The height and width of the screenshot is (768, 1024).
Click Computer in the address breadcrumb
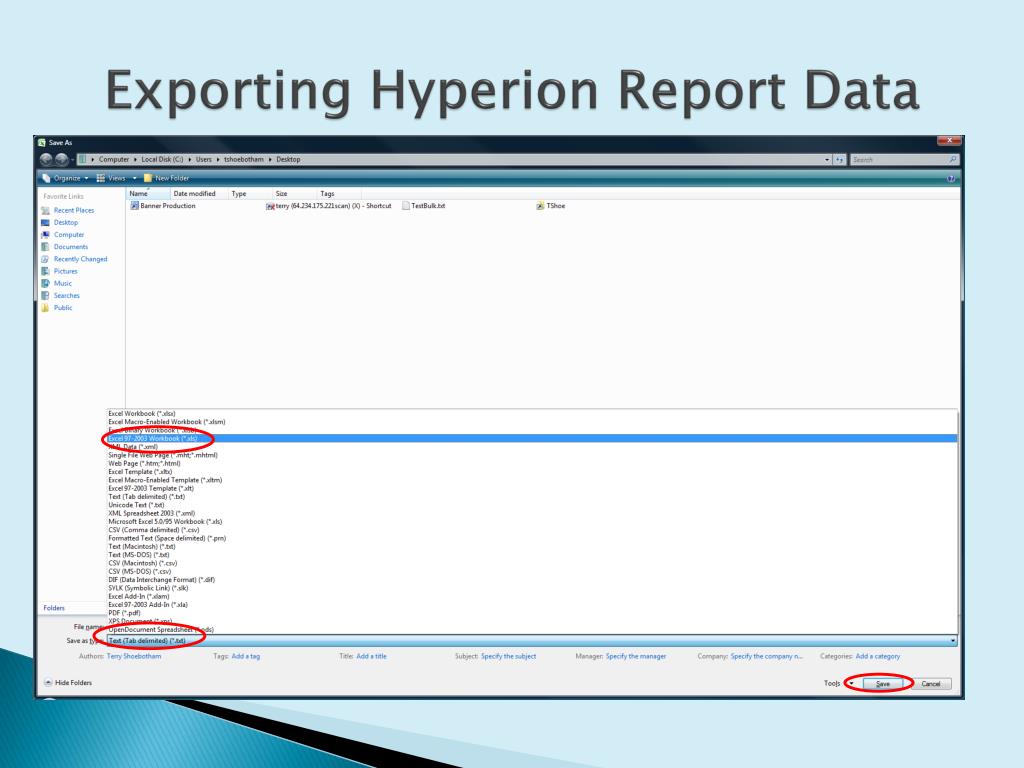(x=114, y=159)
